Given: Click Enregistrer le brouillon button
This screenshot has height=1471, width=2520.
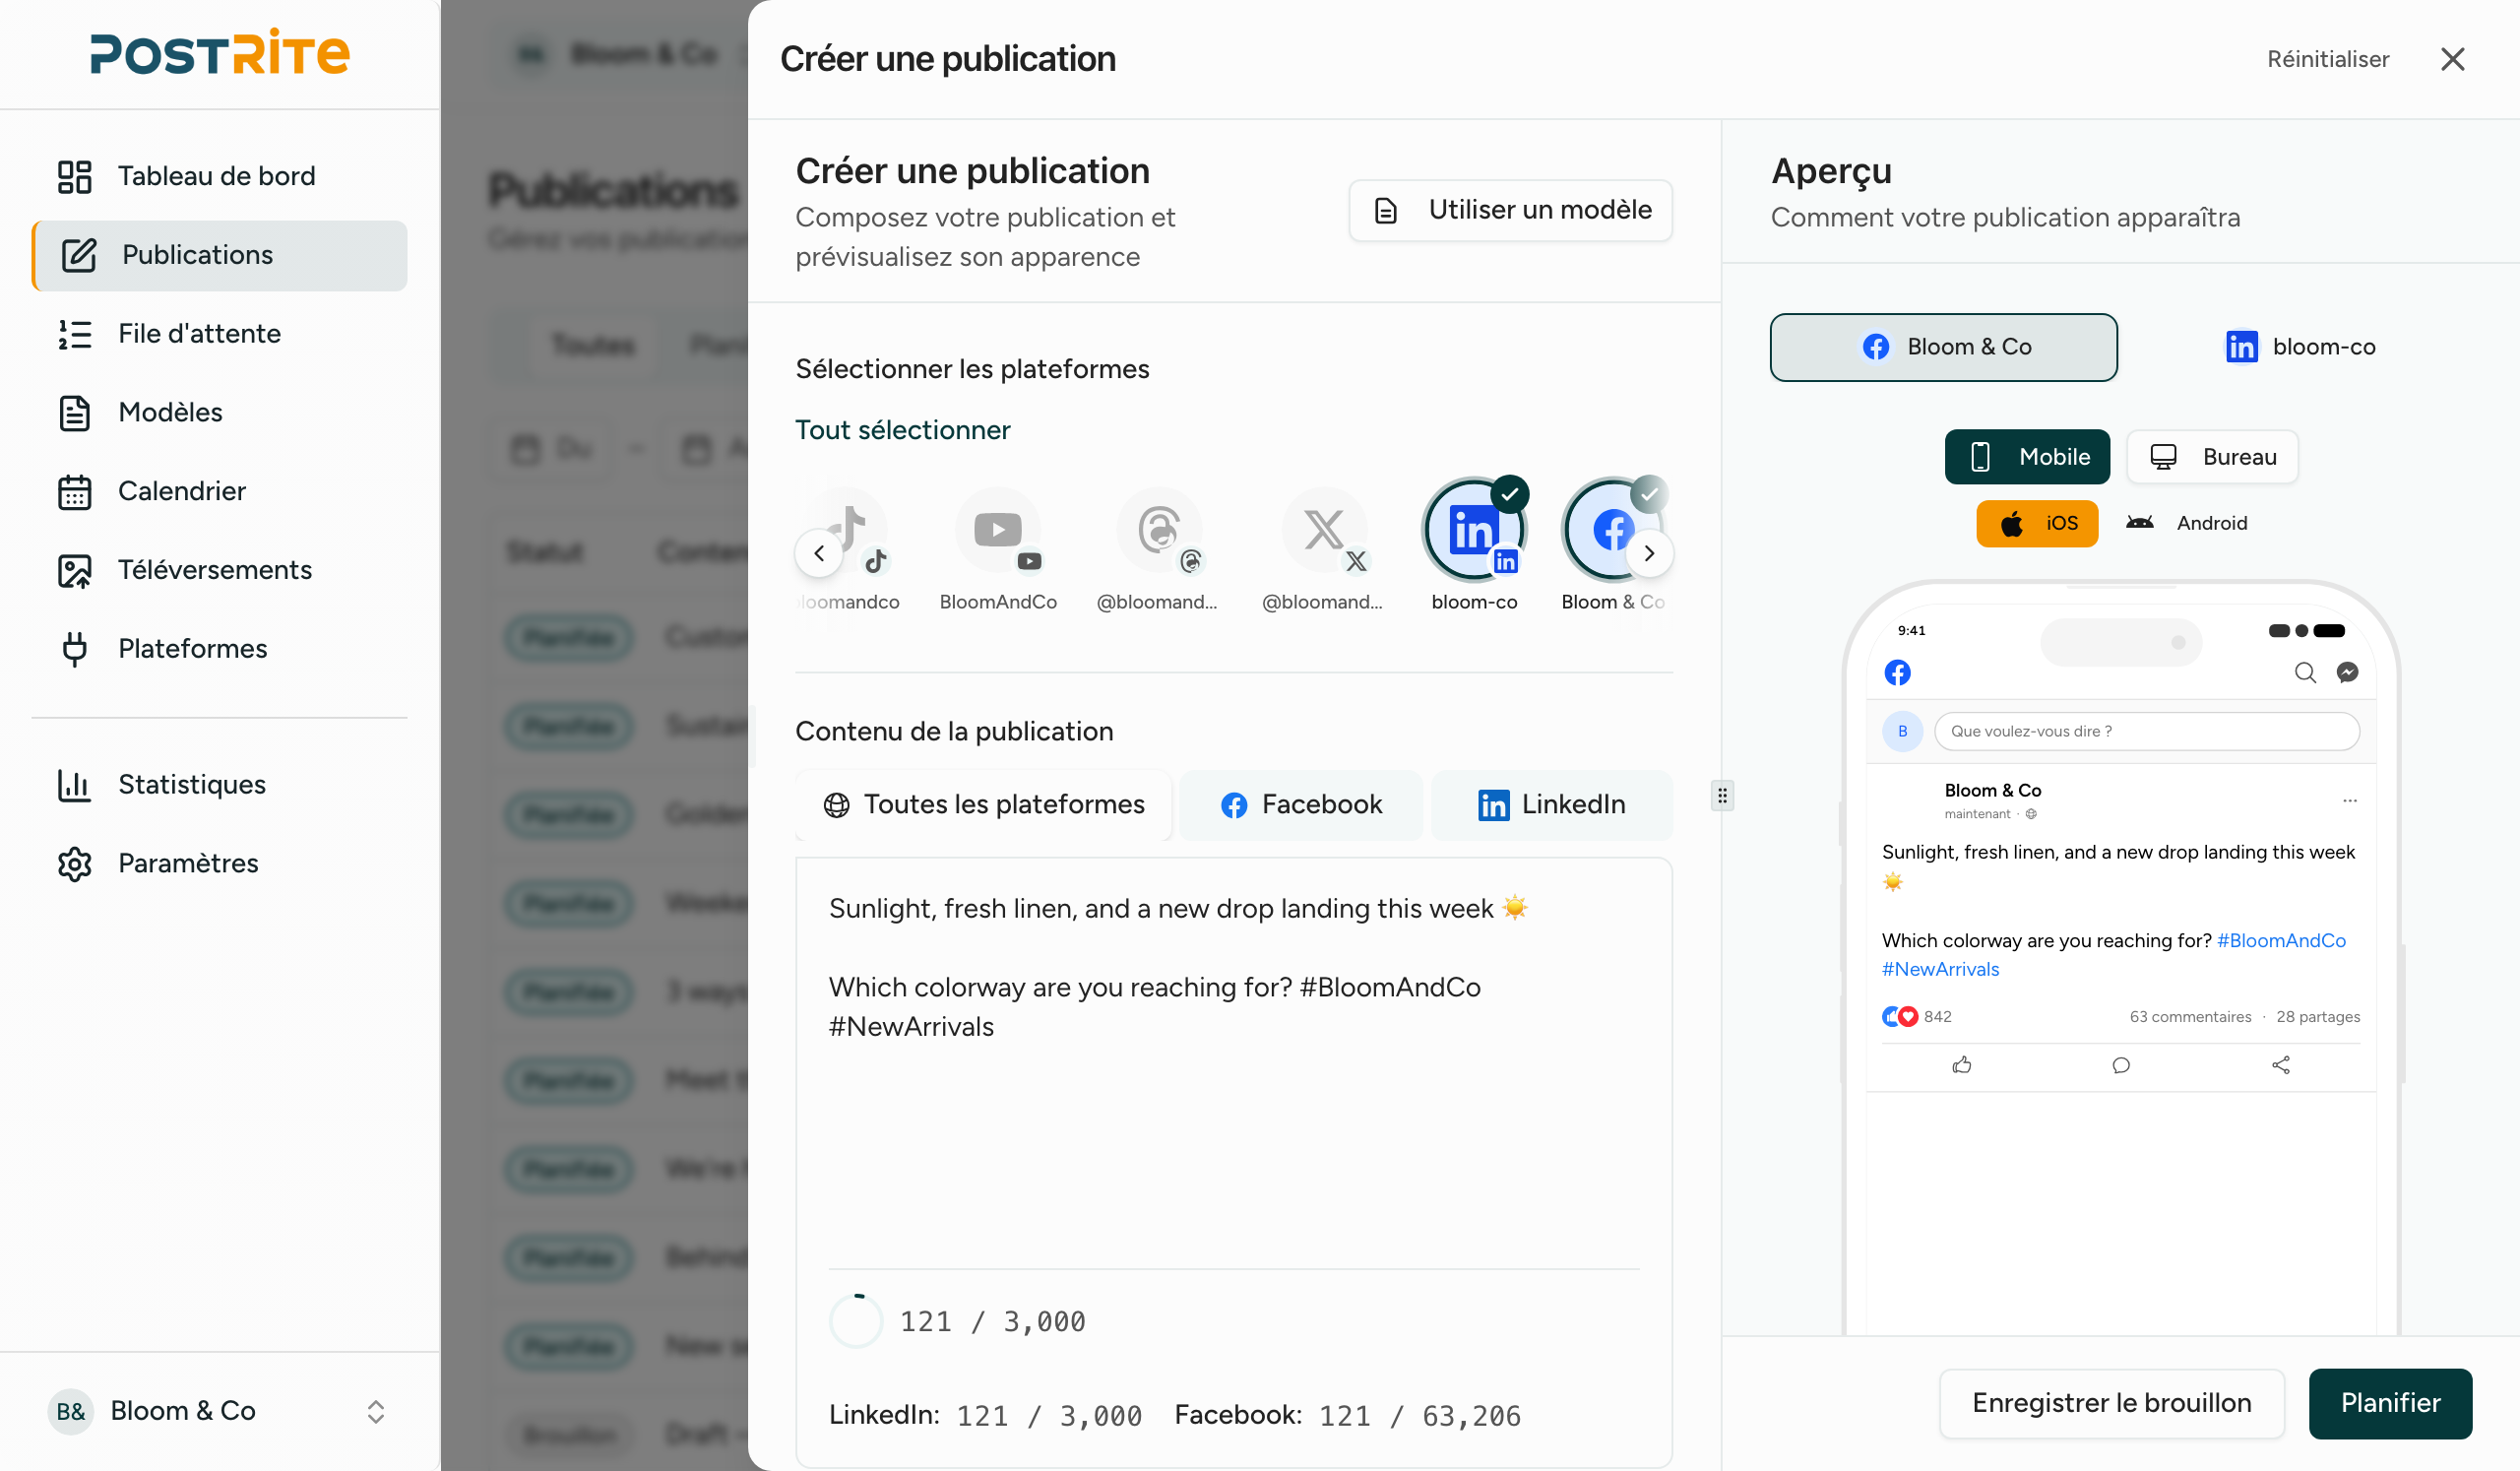Looking at the screenshot, I should [2111, 1403].
